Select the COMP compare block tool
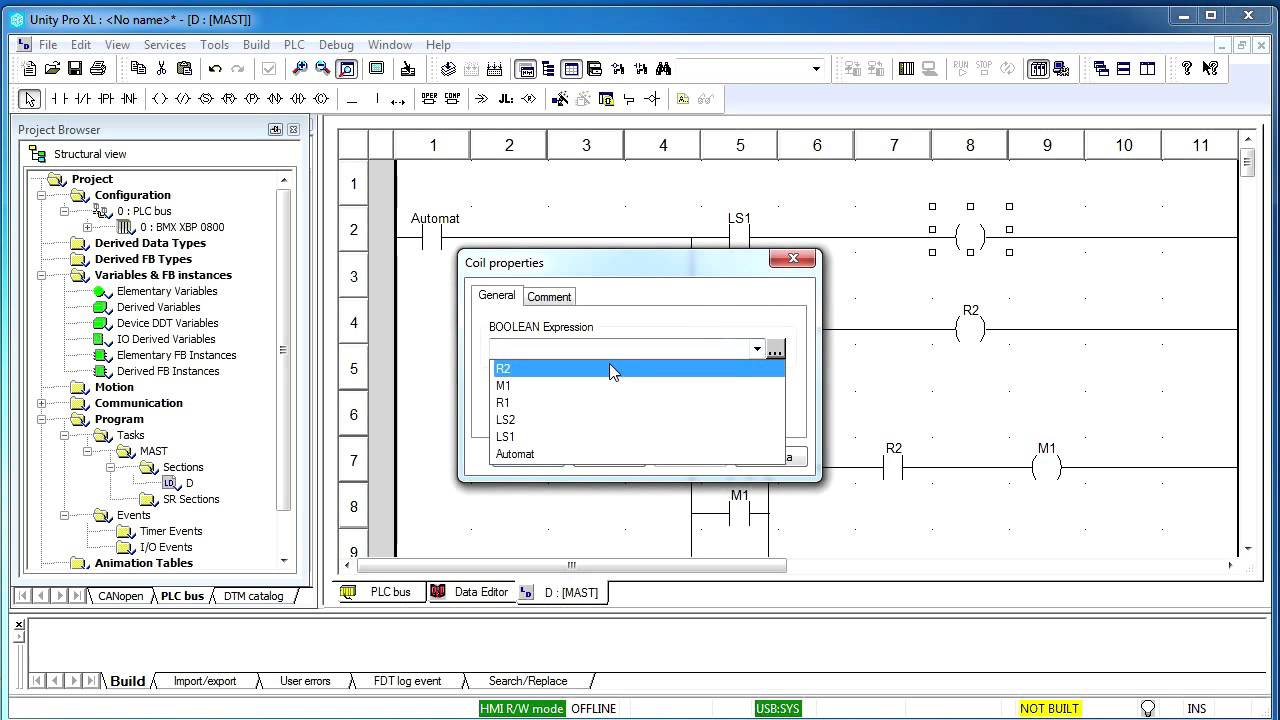Image resolution: width=1280 pixels, height=720 pixels. [452, 99]
